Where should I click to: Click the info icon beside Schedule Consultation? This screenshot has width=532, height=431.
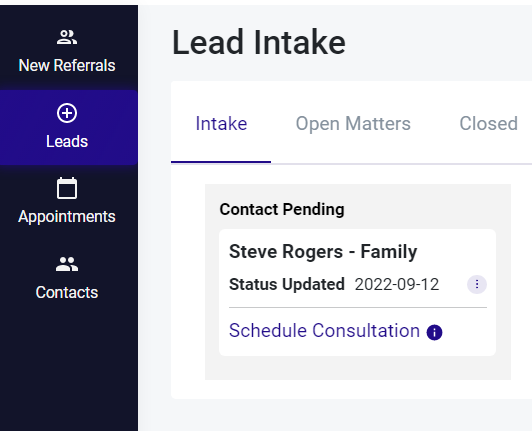434,332
